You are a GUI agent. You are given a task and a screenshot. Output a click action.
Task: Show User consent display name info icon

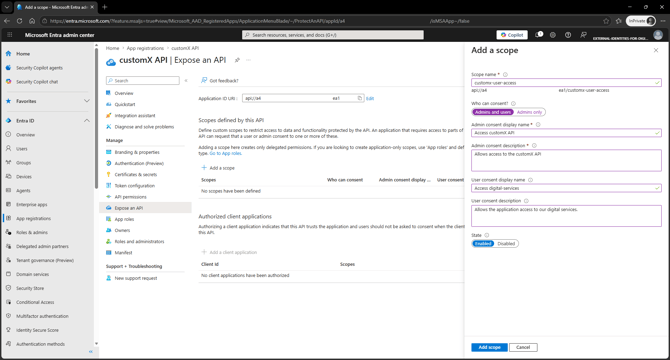coord(530,180)
